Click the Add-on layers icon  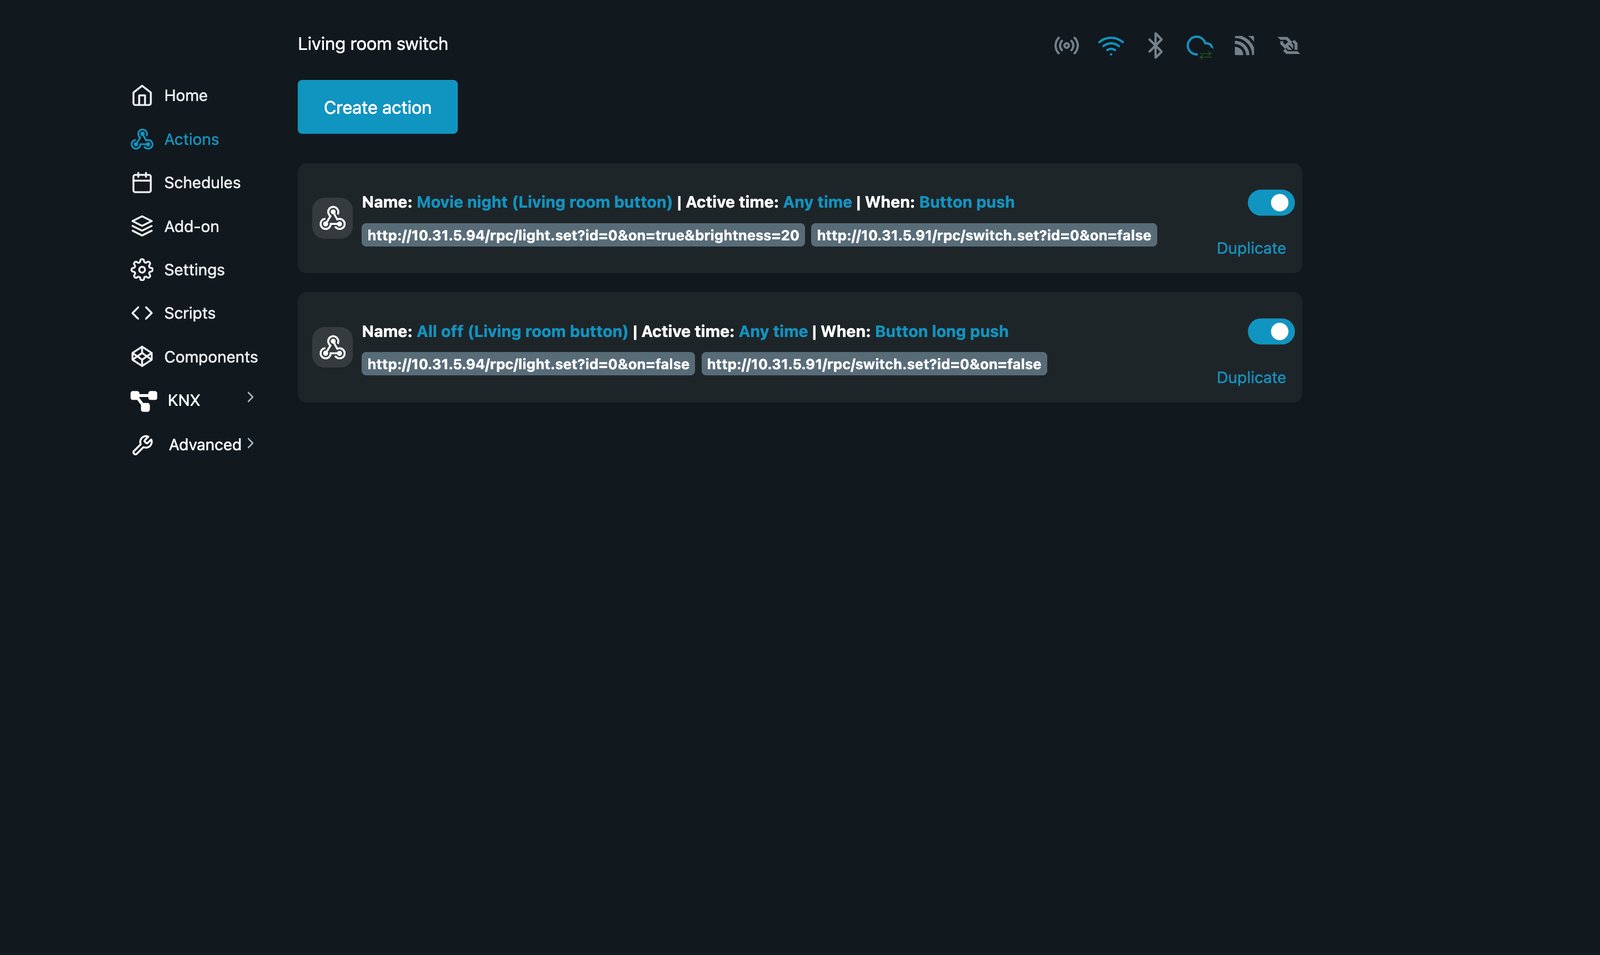point(142,226)
